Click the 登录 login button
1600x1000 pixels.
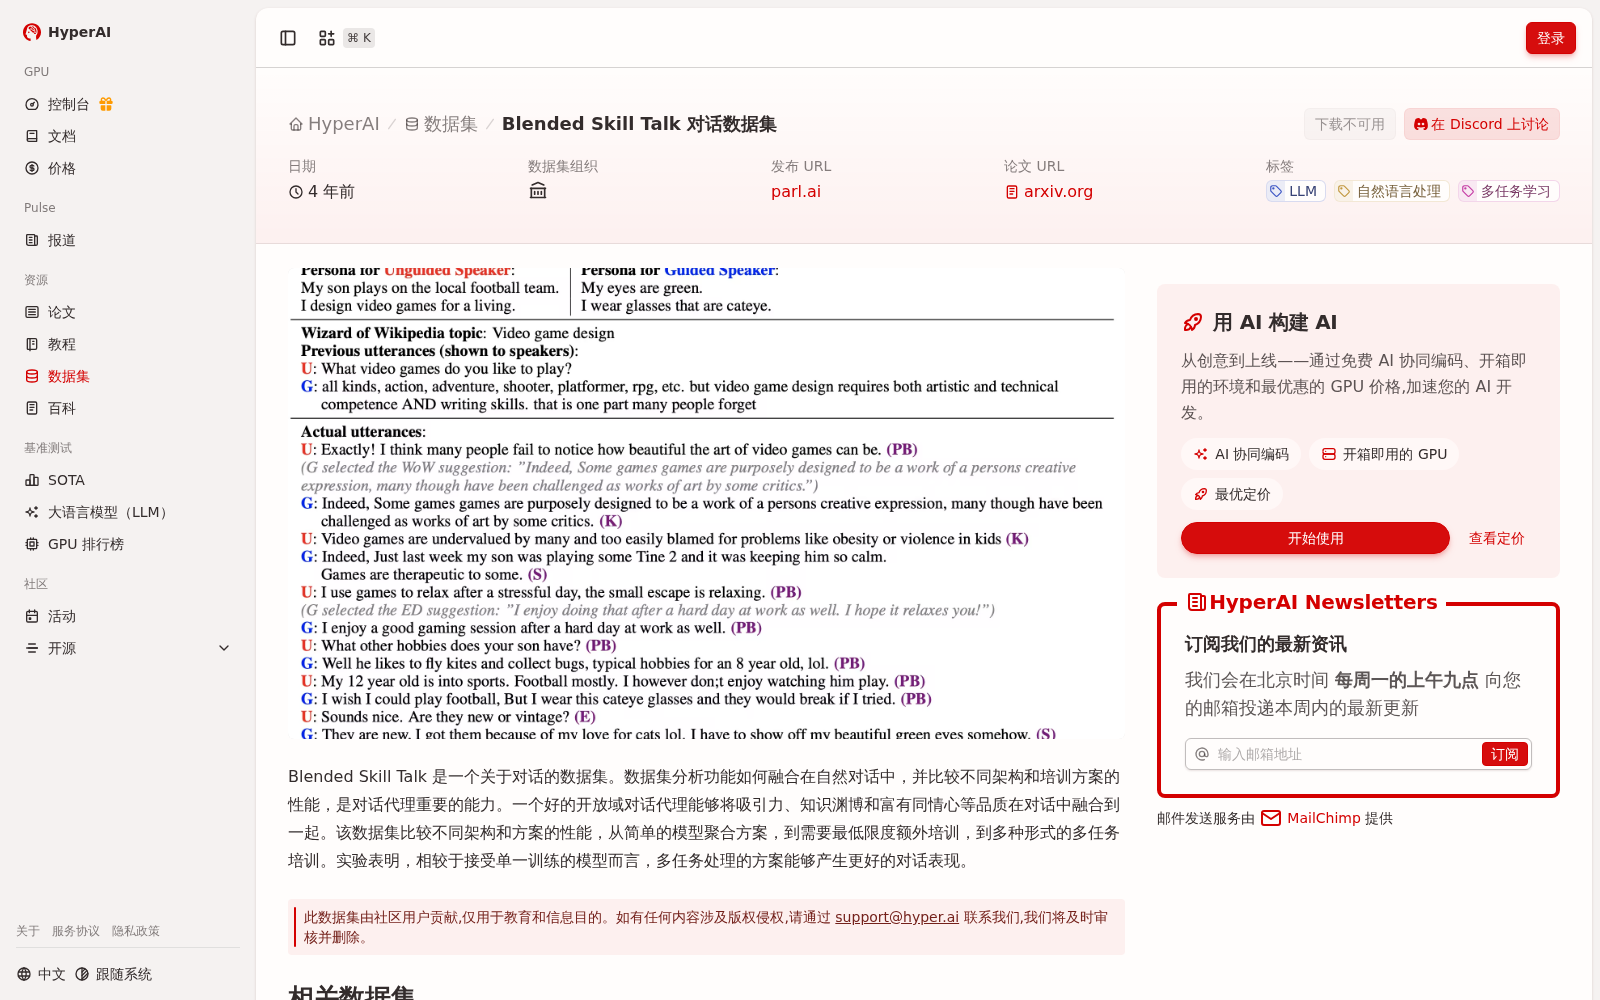[1550, 38]
